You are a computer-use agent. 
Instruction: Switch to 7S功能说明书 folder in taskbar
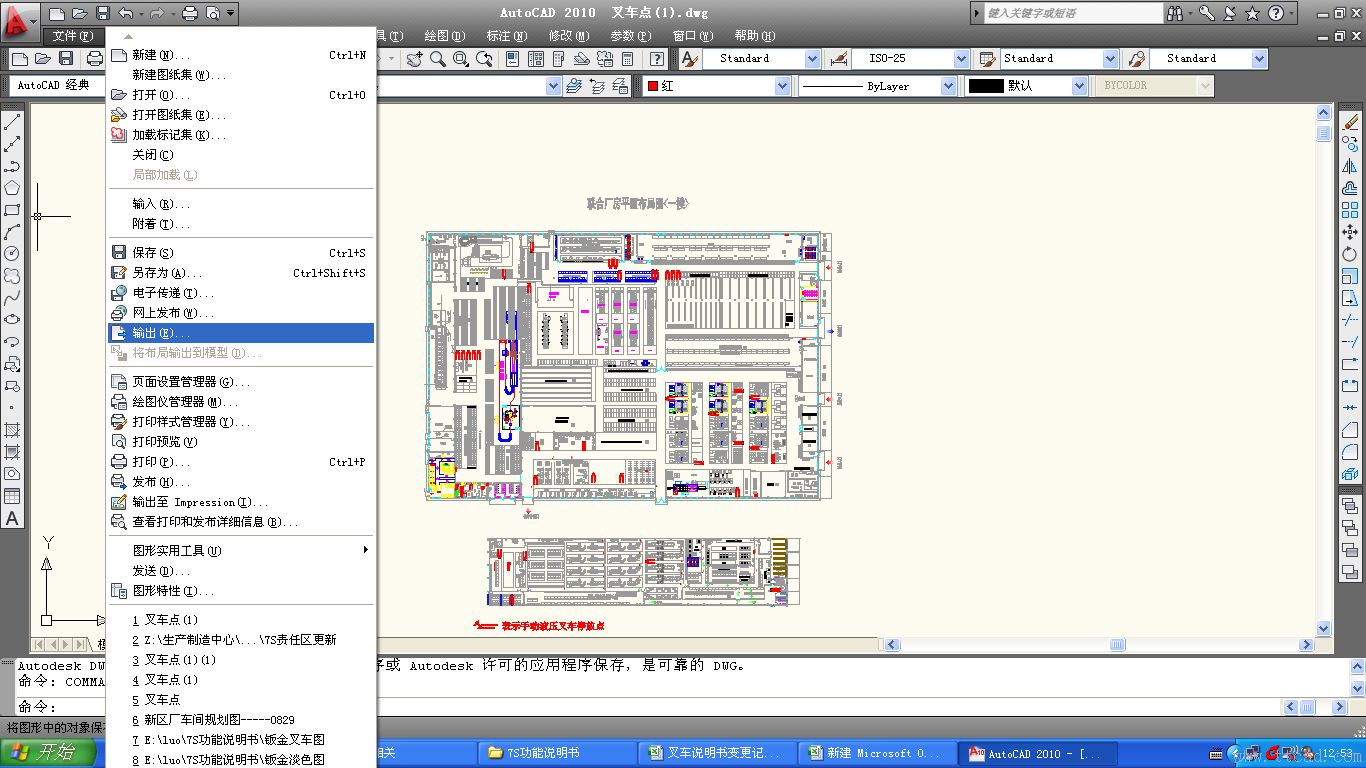555,753
